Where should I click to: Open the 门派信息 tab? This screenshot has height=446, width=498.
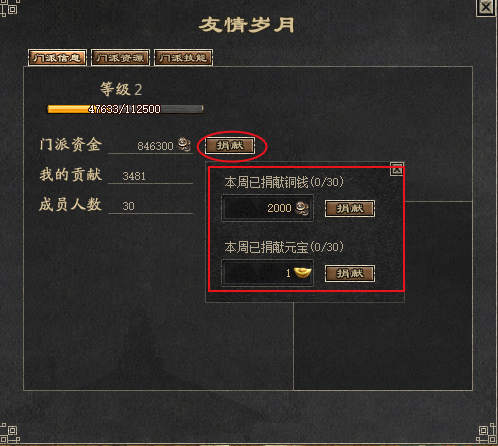coord(57,58)
